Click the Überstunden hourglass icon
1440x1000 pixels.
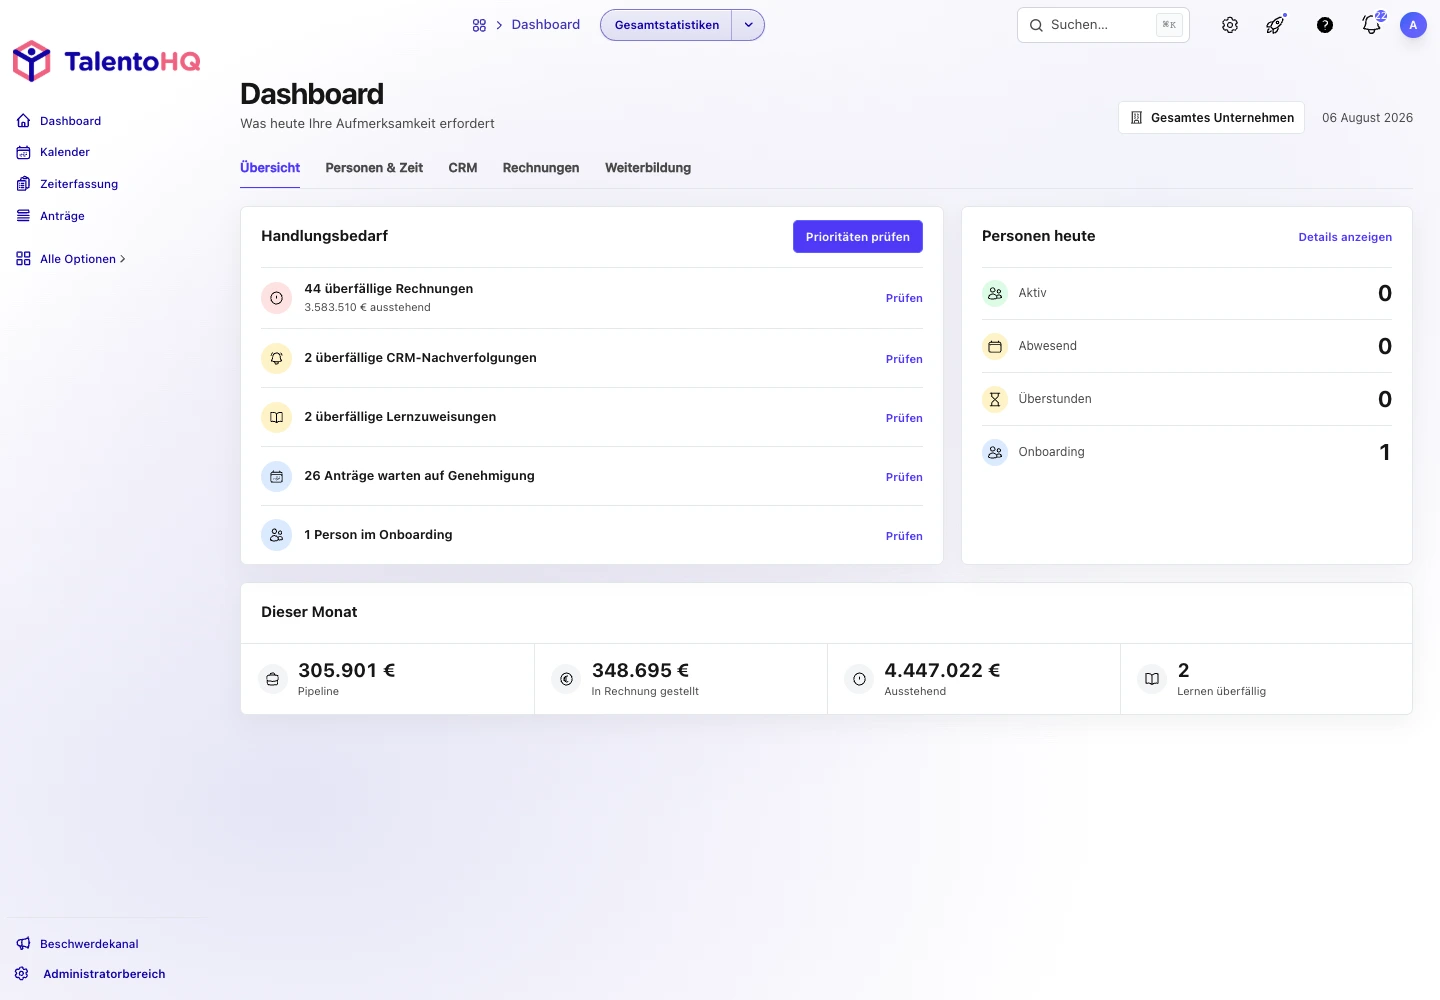995,399
